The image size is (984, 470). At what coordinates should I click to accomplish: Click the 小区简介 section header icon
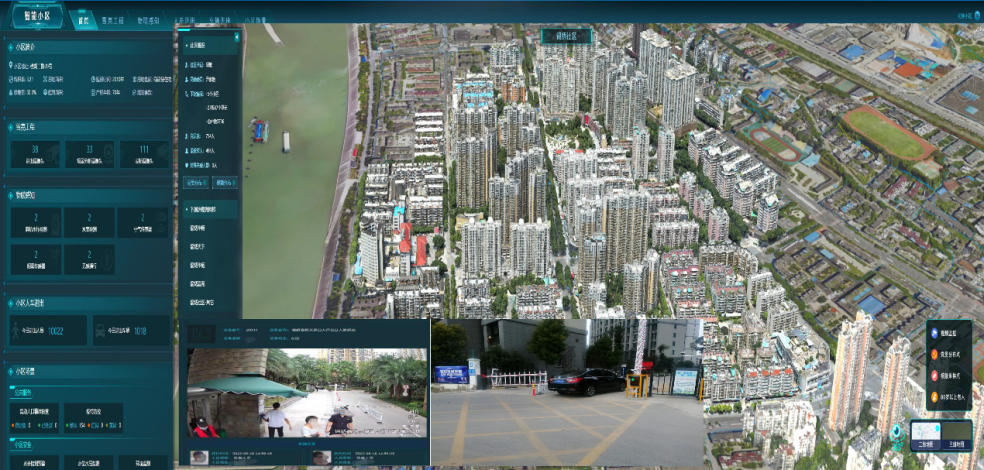(x=12, y=47)
